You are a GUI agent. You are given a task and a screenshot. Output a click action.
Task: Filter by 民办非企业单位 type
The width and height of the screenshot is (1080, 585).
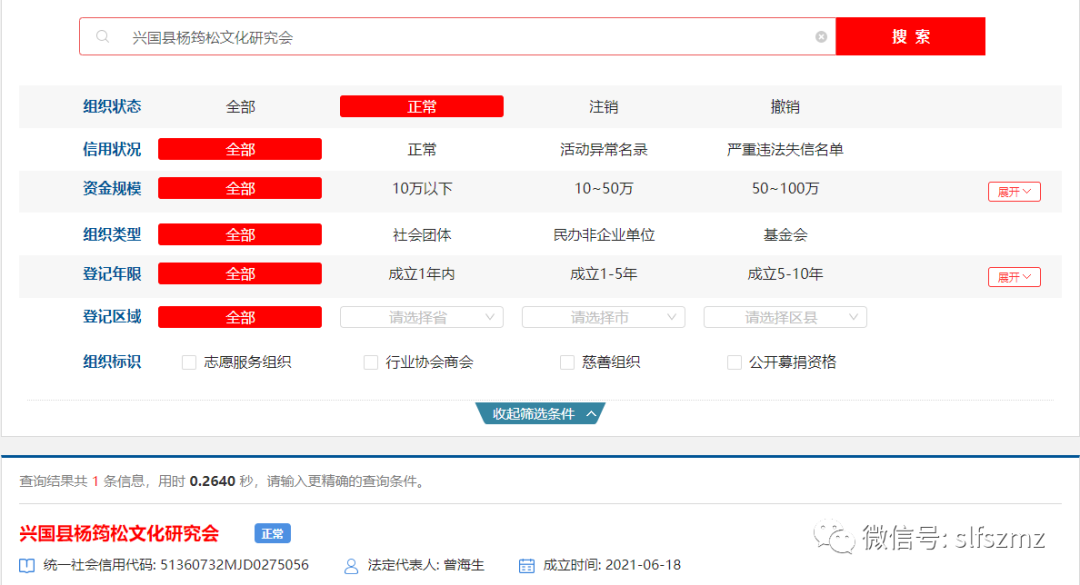pyautogui.click(x=603, y=235)
